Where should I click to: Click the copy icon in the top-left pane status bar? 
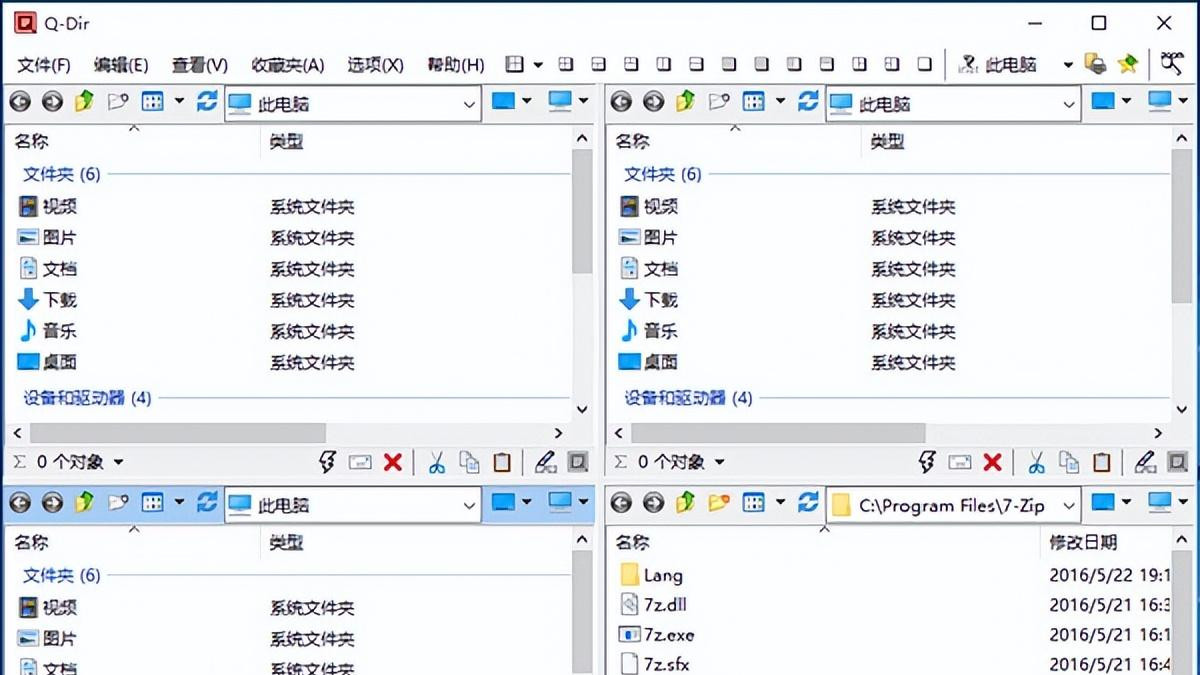pyautogui.click(x=469, y=462)
